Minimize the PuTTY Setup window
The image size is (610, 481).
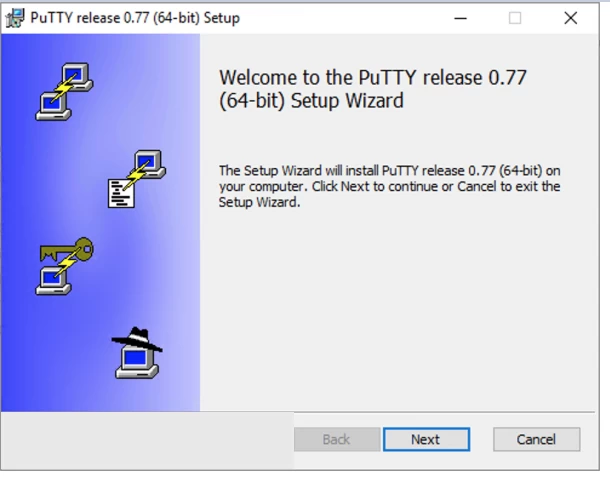[460, 18]
